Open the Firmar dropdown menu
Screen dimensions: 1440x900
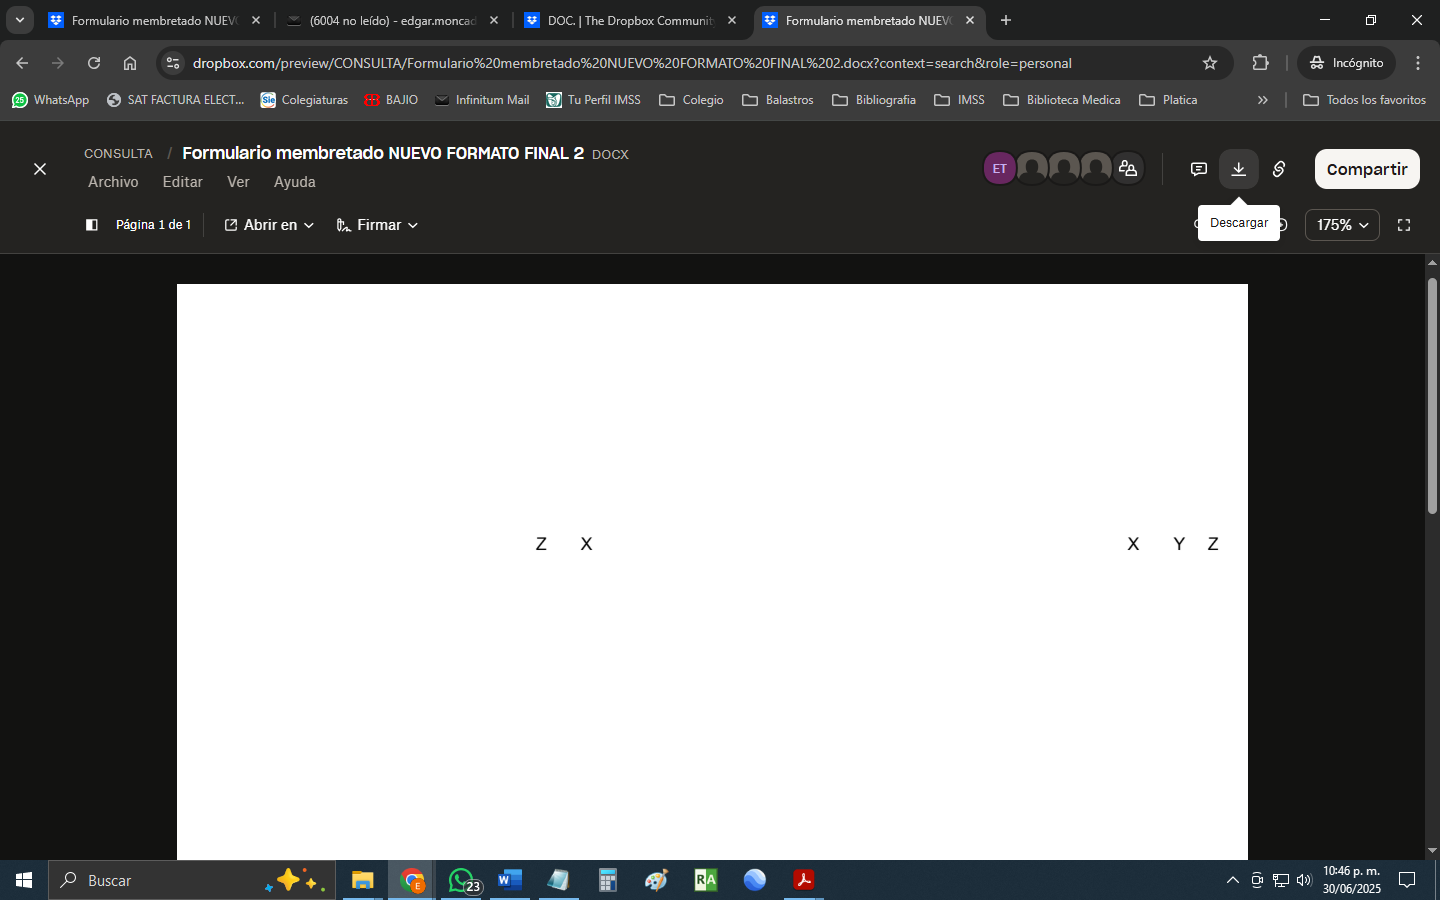pos(377,225)
